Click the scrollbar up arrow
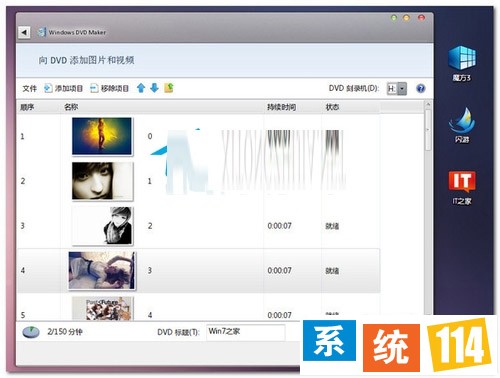 click(428, 105)
